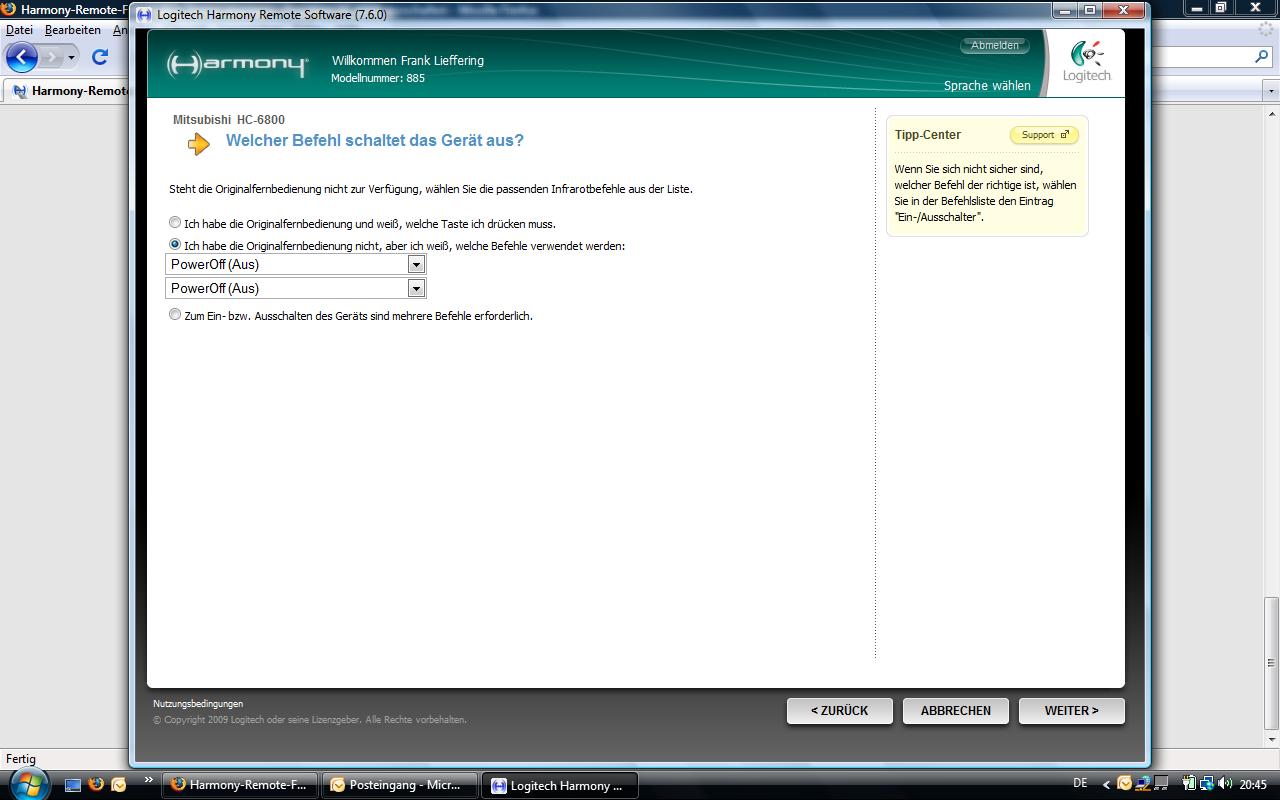Select 'Originalfernbedienung nicht' radio option

[x=175, y=245]
